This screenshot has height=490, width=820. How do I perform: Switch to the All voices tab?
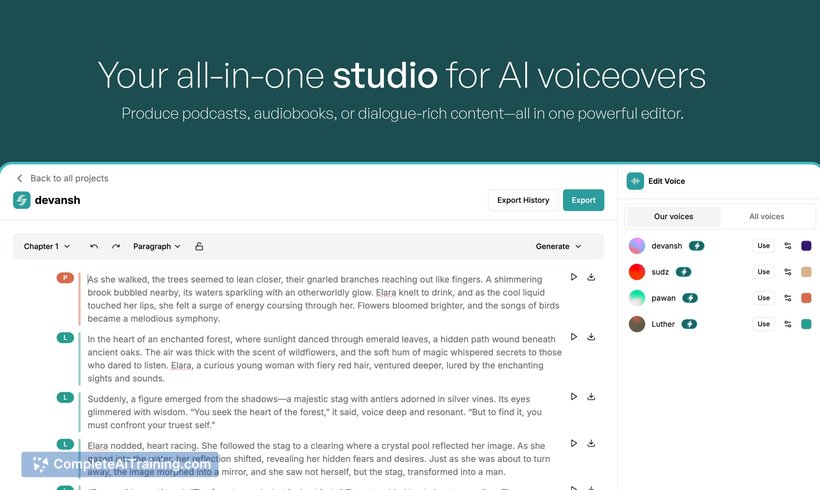coord(767,216)
